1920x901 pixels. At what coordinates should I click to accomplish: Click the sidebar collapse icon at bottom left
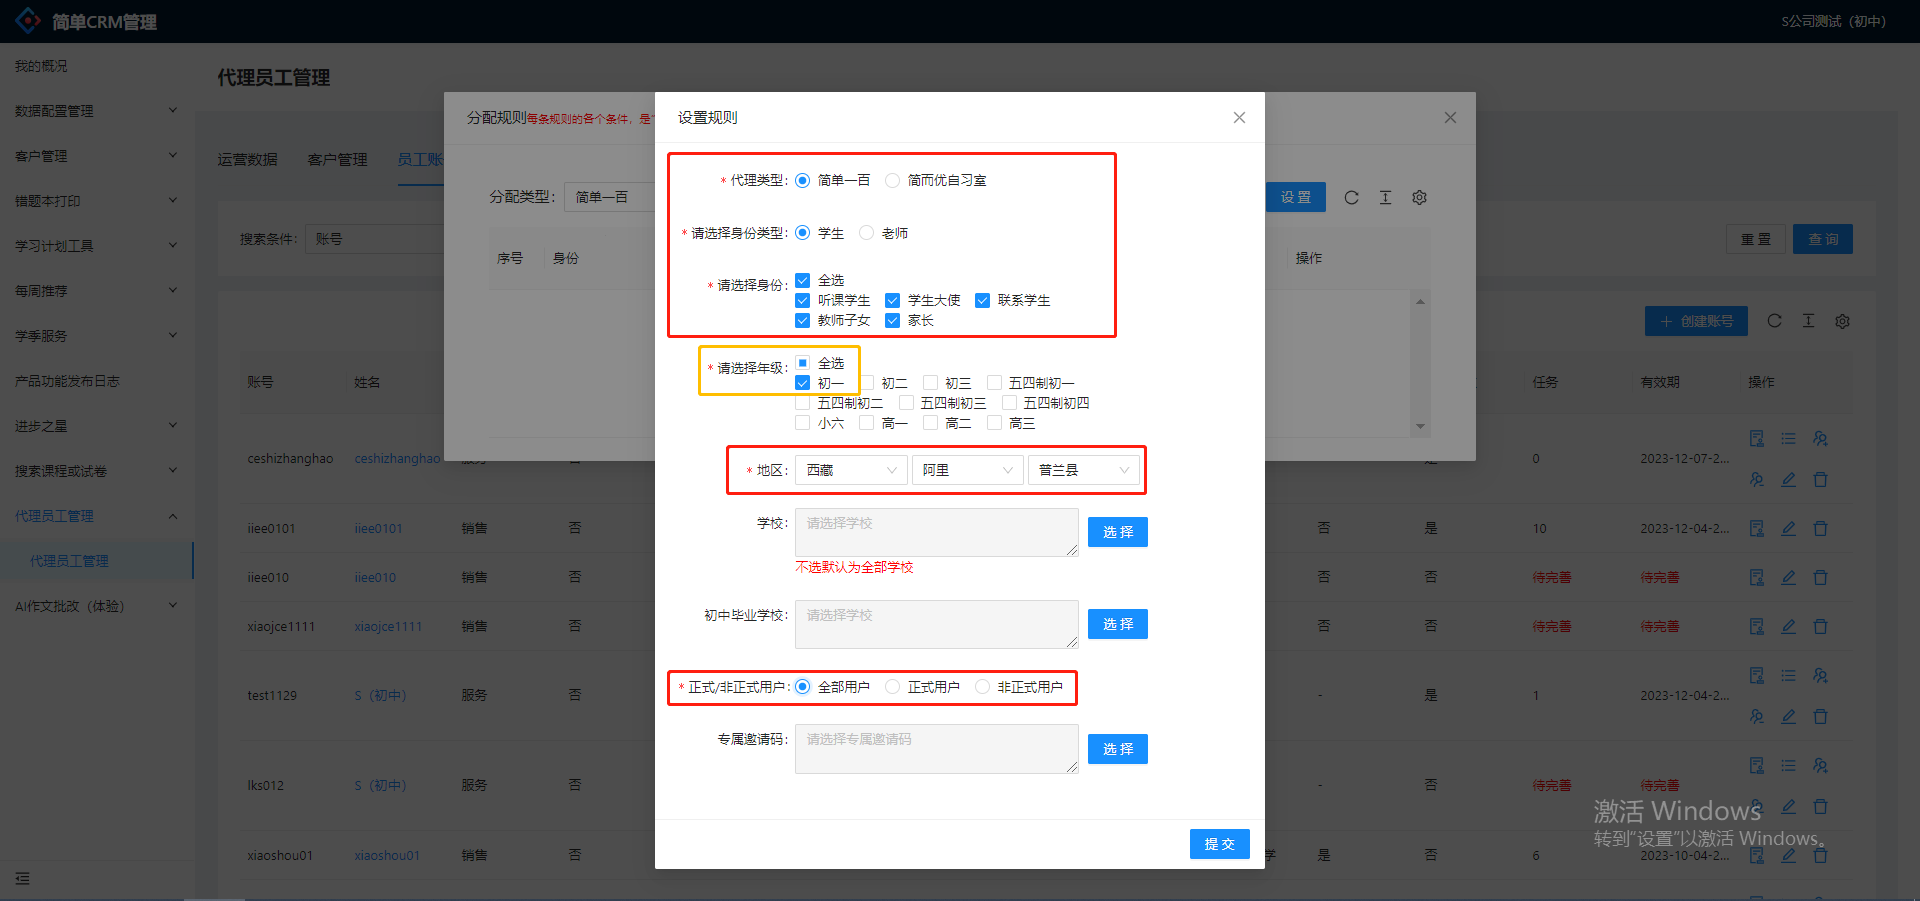[22, 878]
